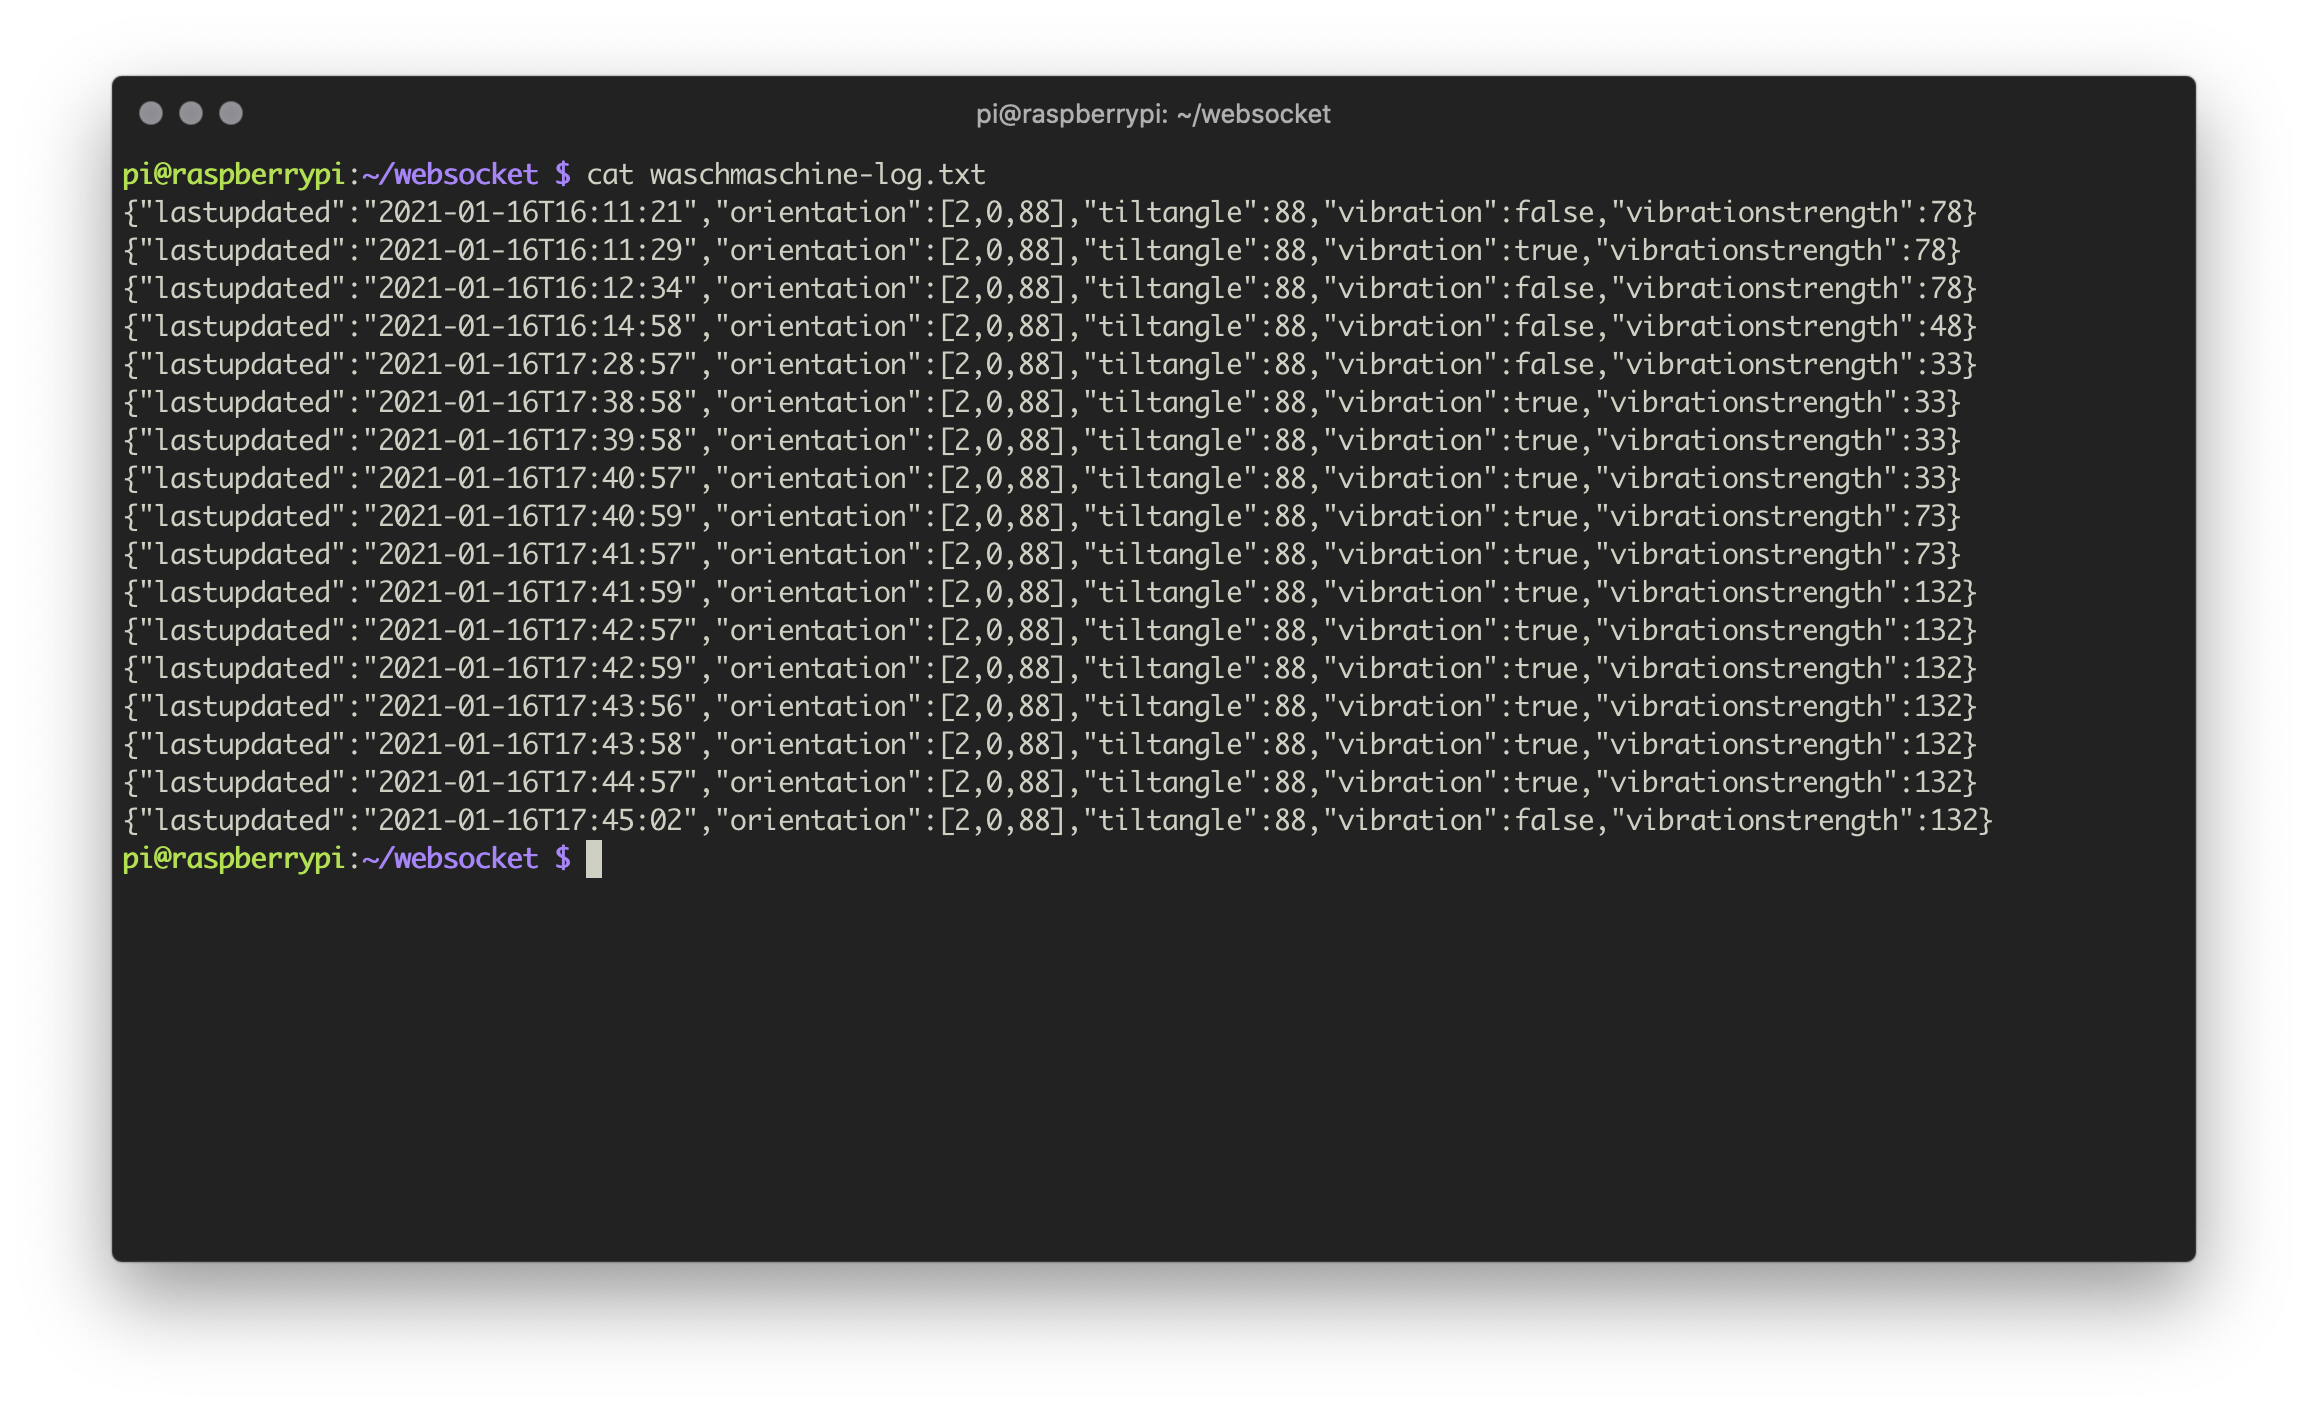Viewport: 2308px width, 1410px height.
Task: Click the empty terminal area below the prompt
Action: point(1150,1050)
